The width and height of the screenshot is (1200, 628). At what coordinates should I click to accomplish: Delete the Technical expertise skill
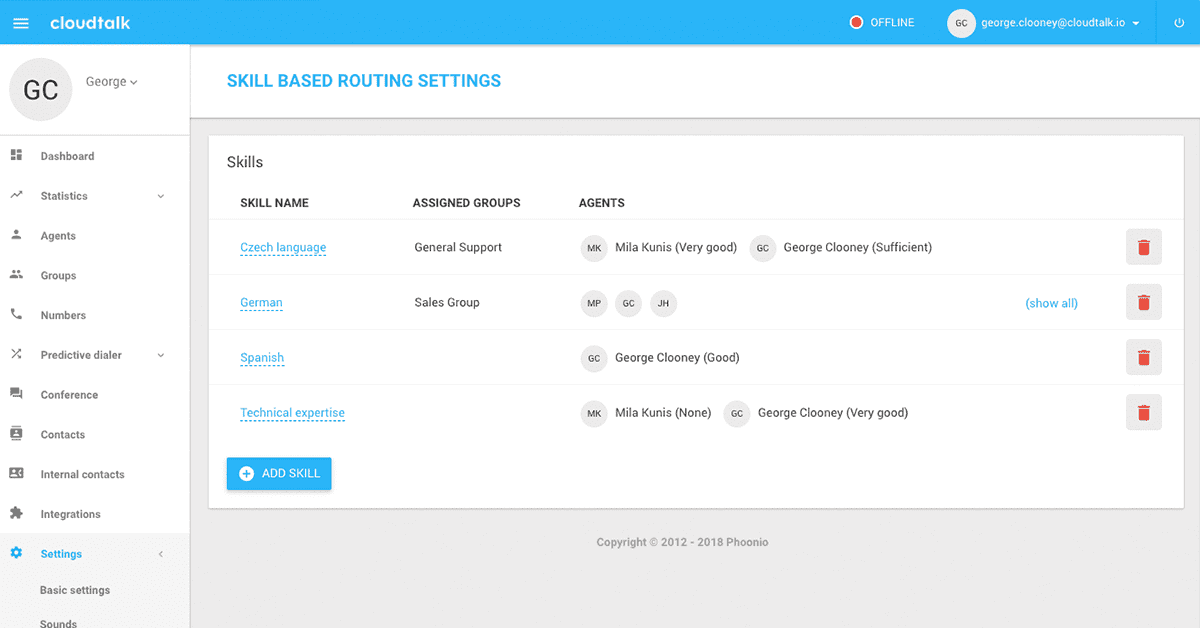point(1144,412)
